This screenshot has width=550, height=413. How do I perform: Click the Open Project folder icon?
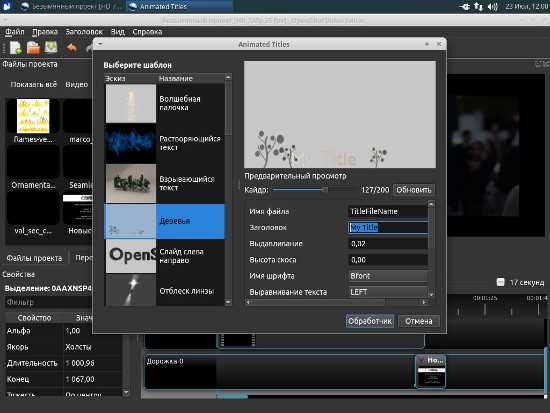point(34,48)
